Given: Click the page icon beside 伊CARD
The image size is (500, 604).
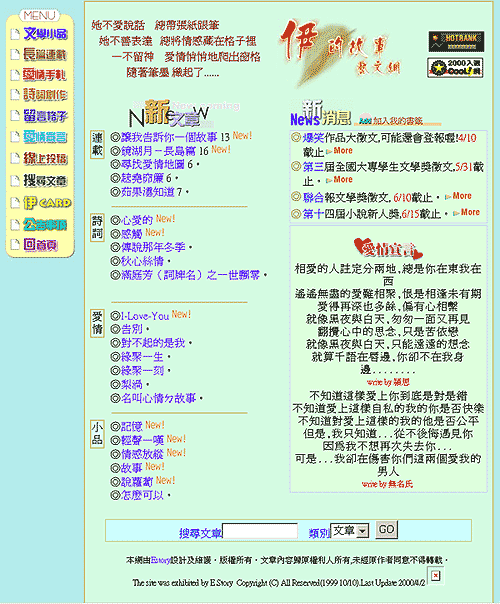Looking at the screenshot, I should click(x=15, y=203).
